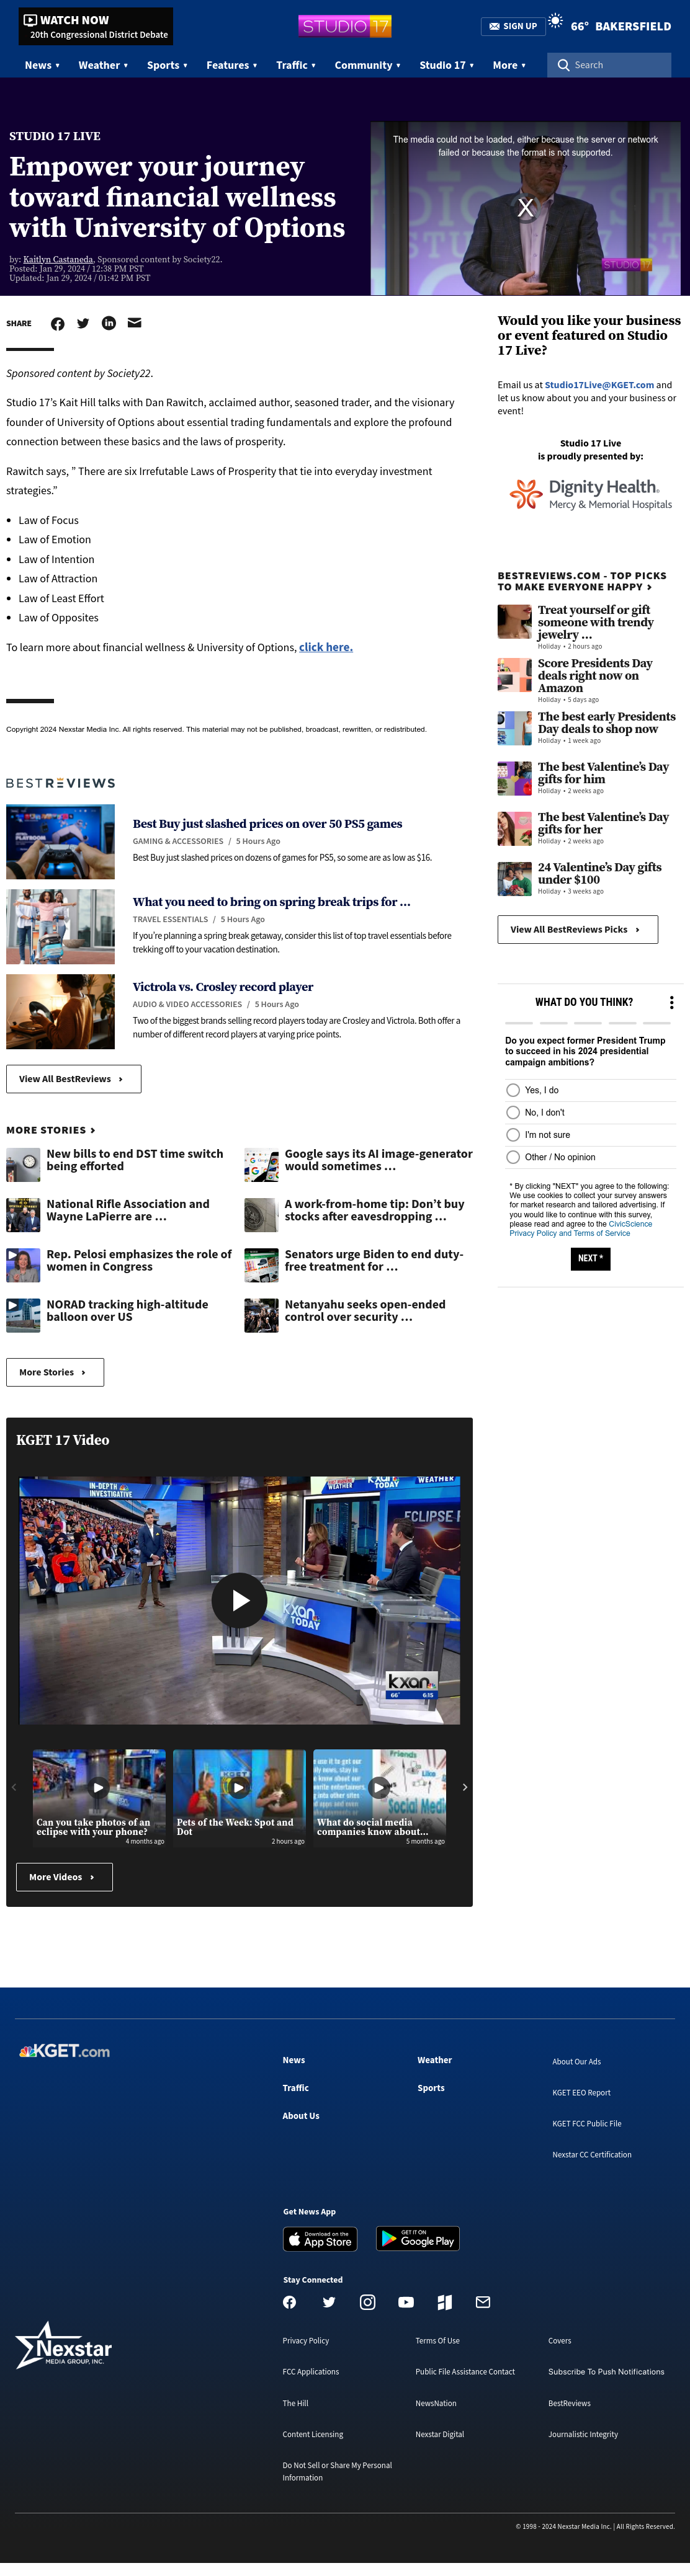The image size is (690, 2576).
Task: Click the Nexstar Media Group logo
Action: click(63, 2346)
